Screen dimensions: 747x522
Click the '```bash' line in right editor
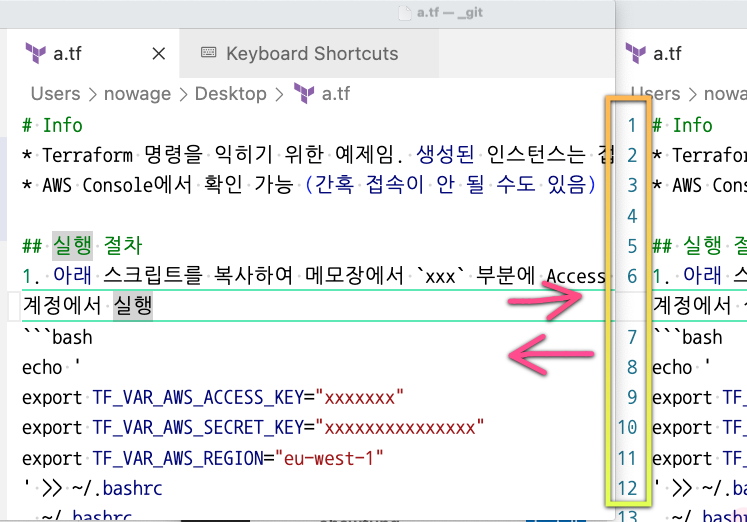[x=687, y=337]
